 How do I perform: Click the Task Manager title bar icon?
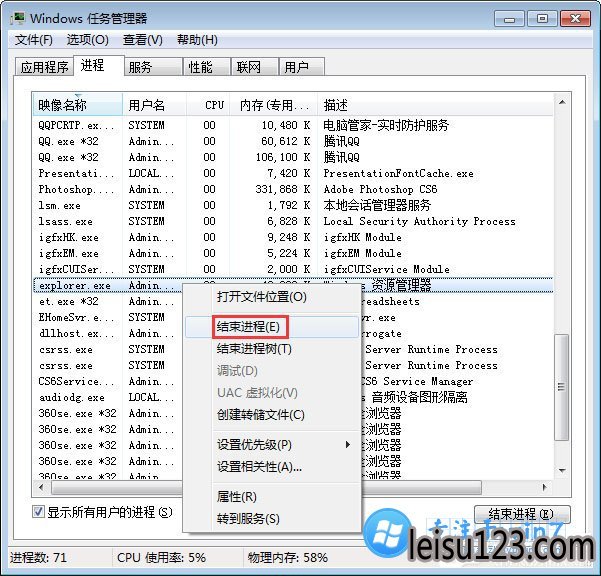[18, 18]
